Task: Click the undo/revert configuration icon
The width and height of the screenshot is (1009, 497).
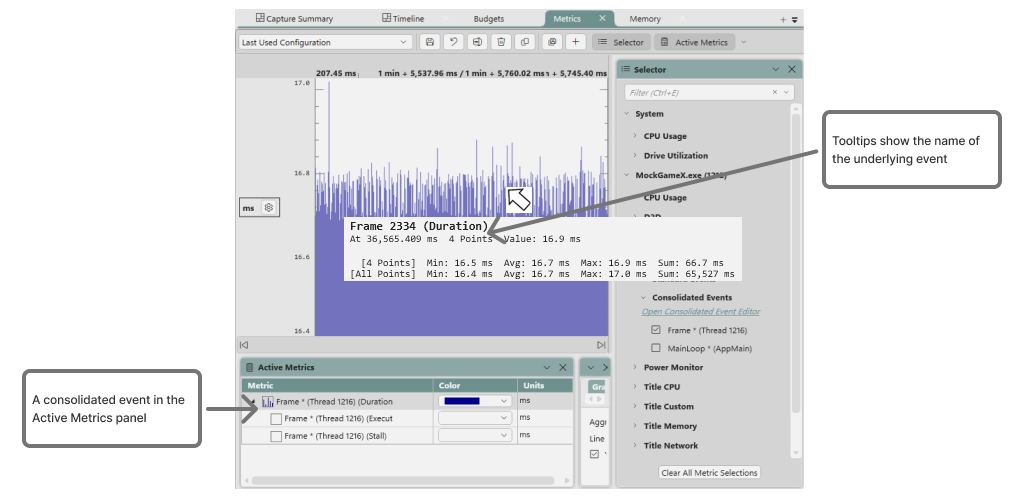Action: 454,42
